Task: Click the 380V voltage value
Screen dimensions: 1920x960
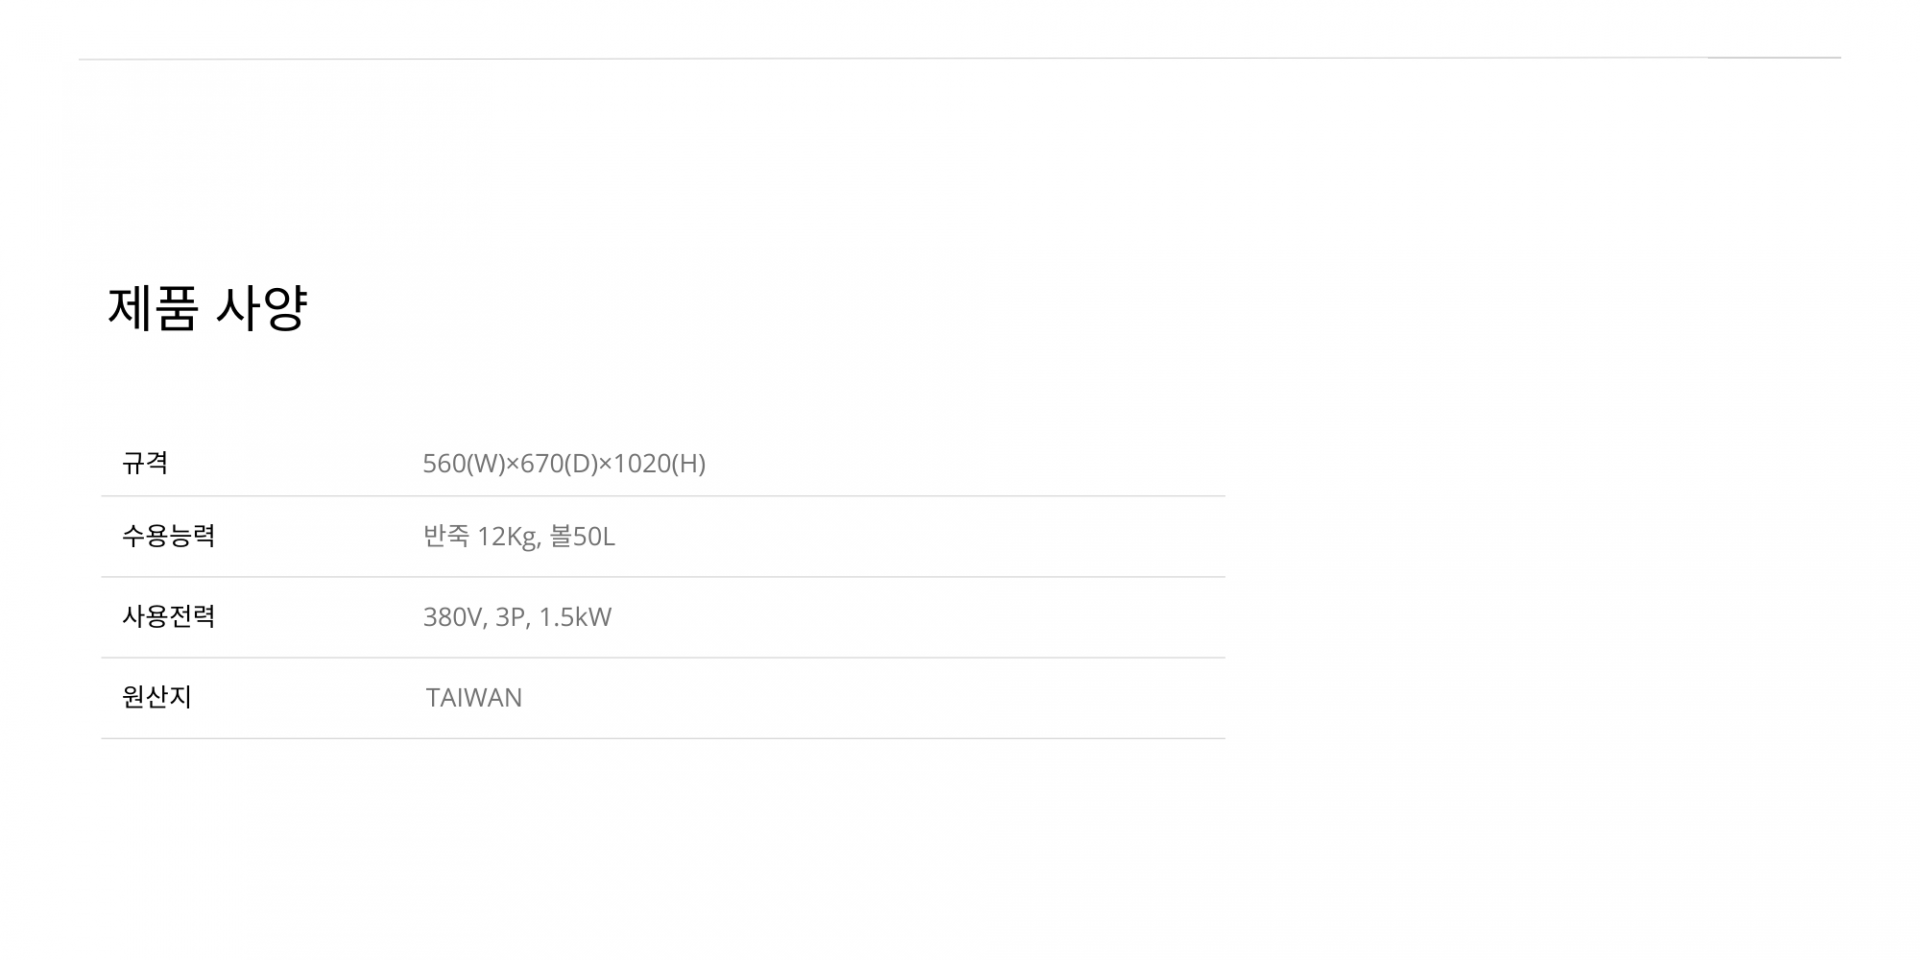Action: point(455,617)
